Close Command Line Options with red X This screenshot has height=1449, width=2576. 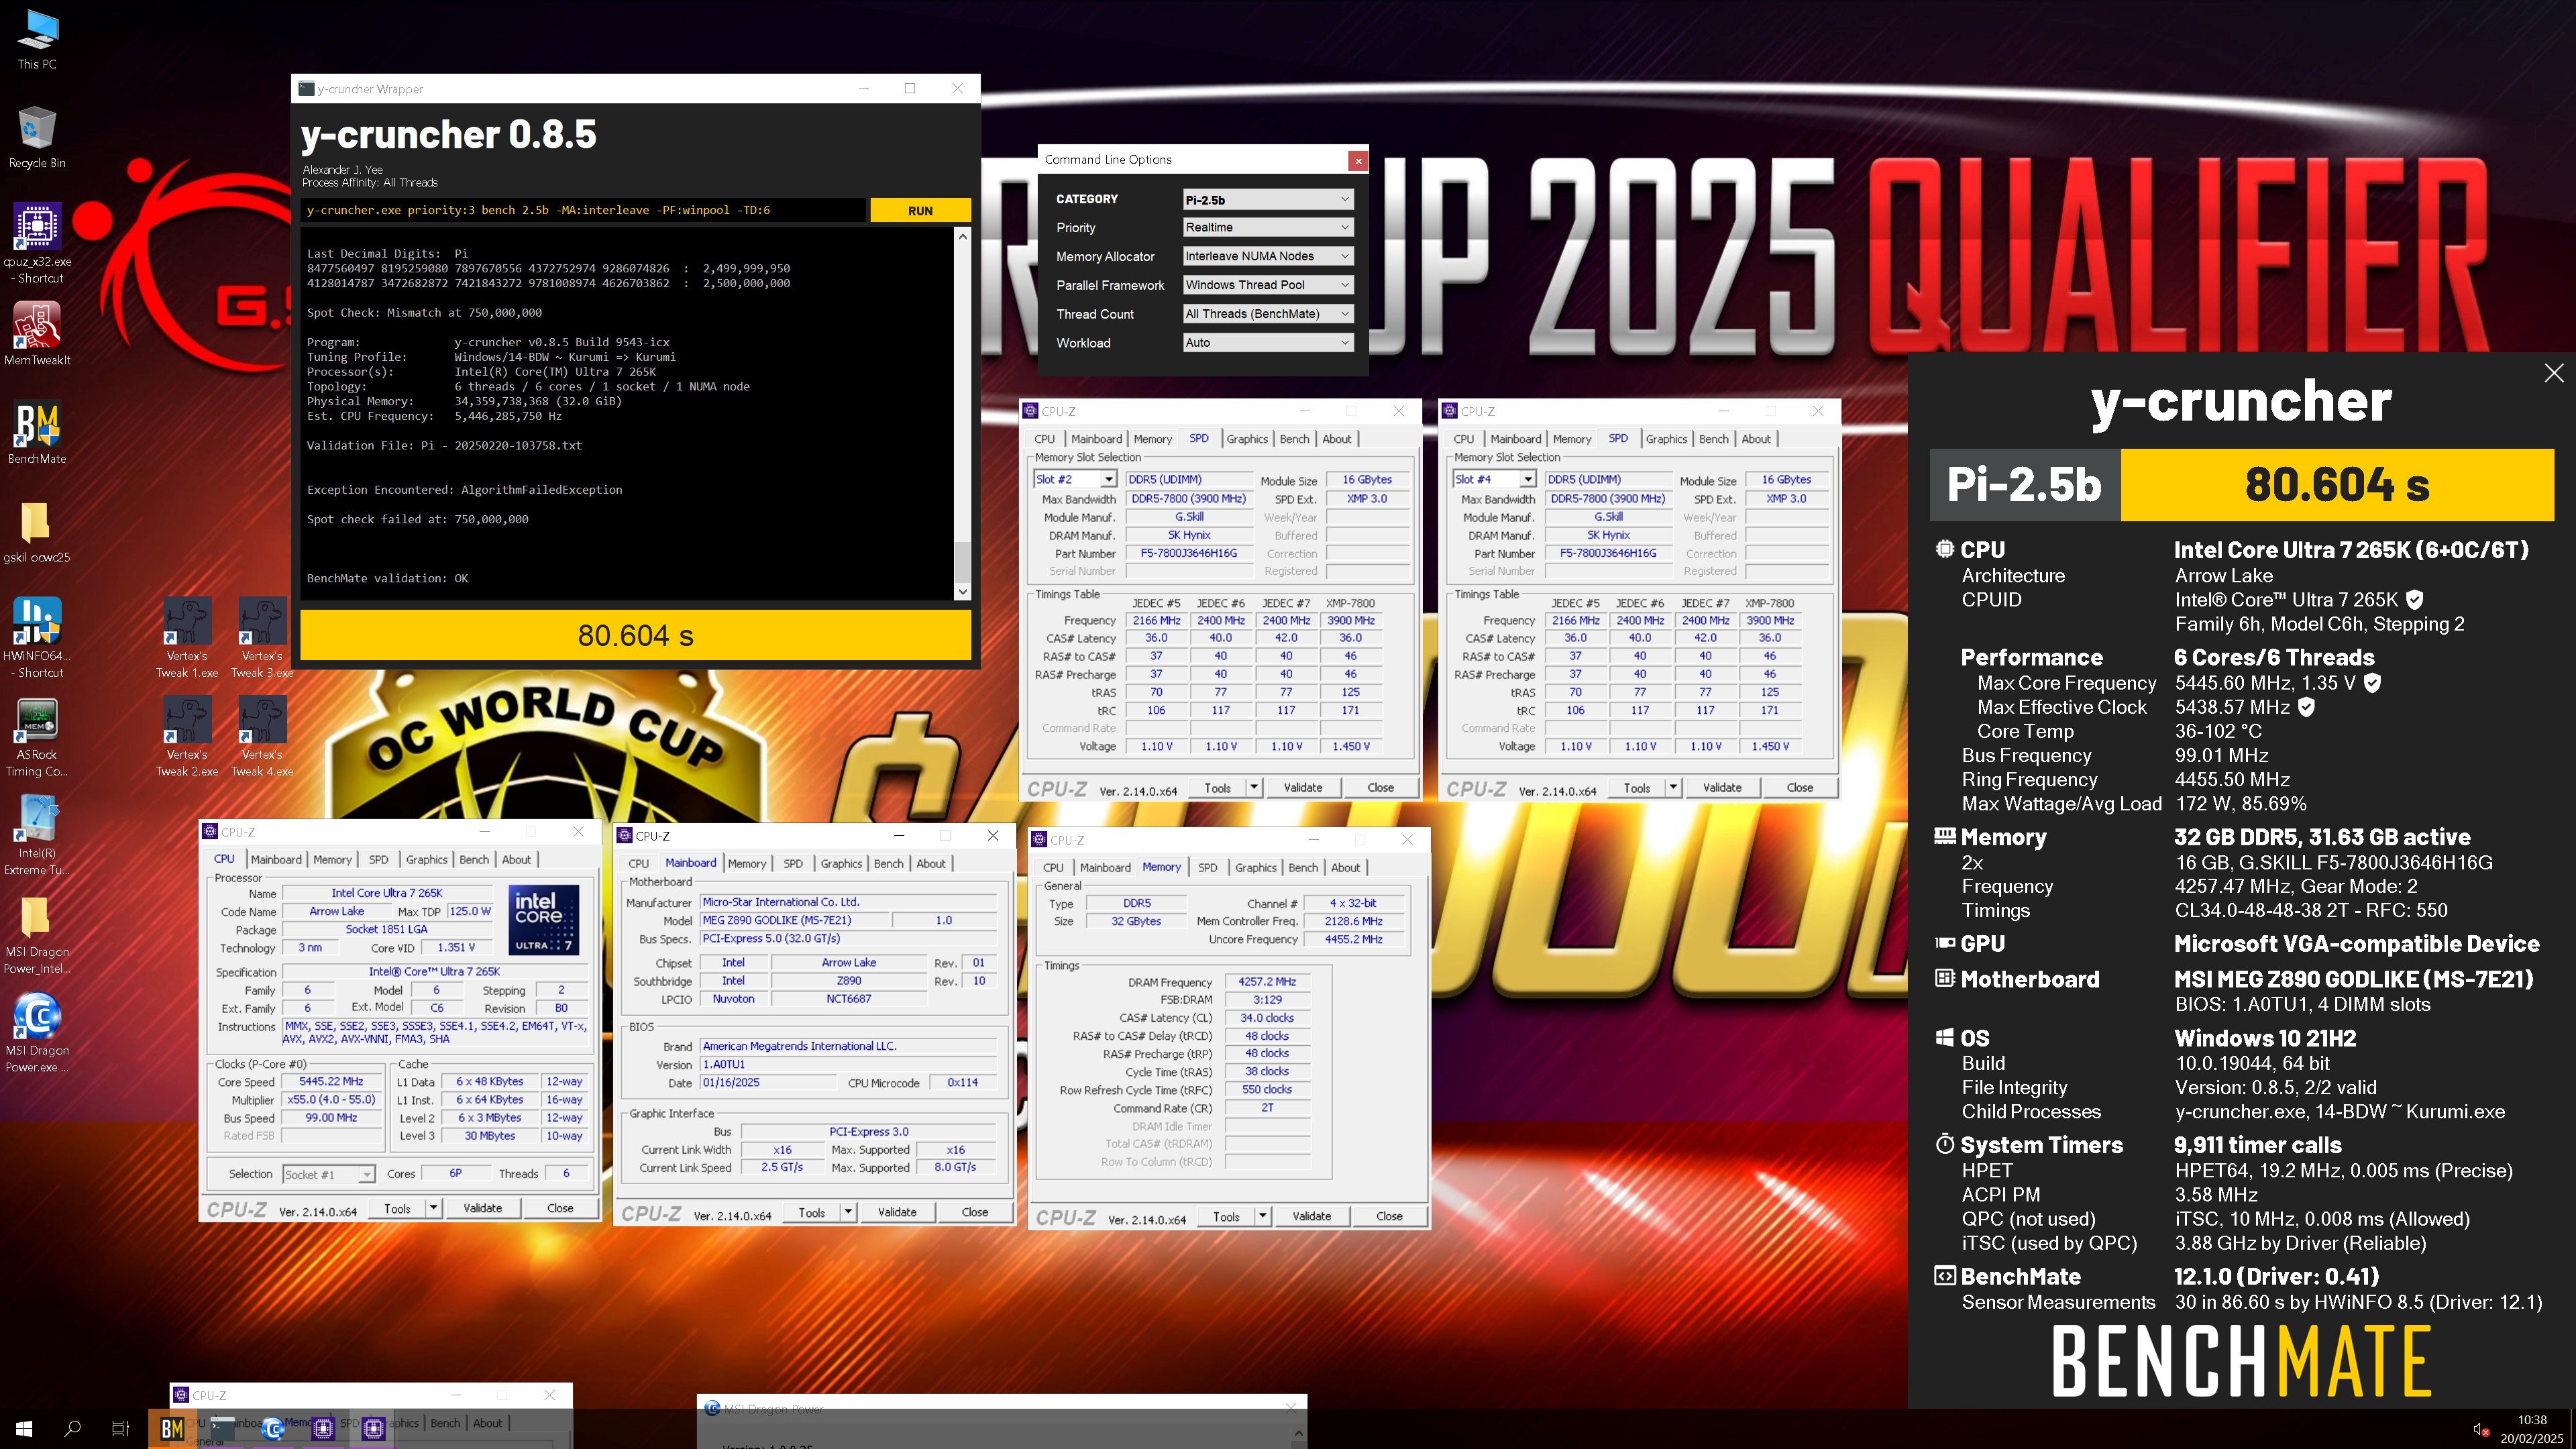[1357, 160]
